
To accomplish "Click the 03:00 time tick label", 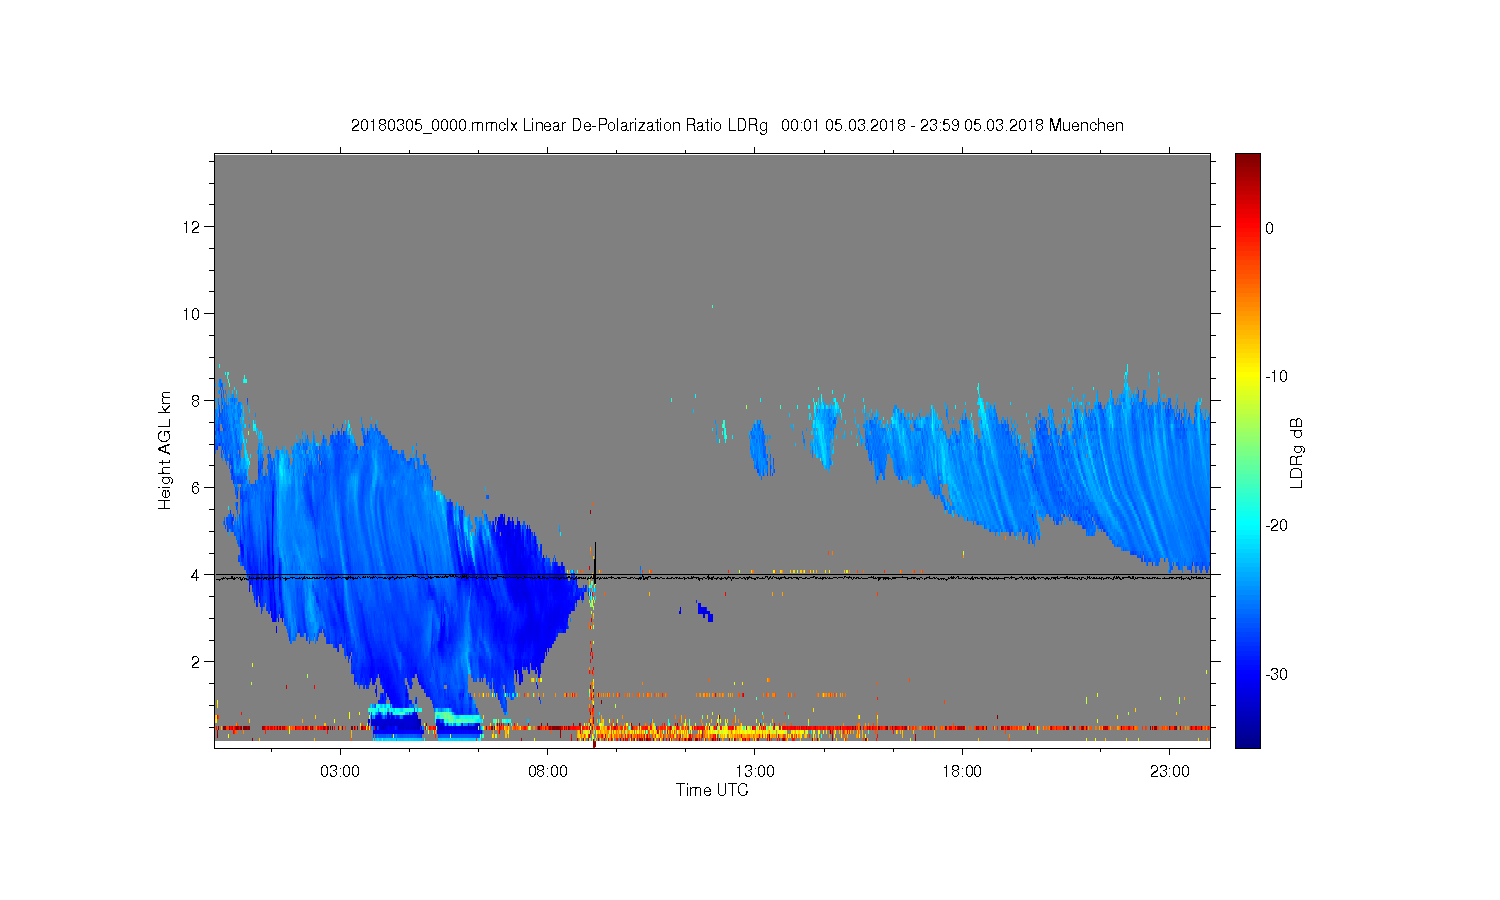I will (340, 772).
